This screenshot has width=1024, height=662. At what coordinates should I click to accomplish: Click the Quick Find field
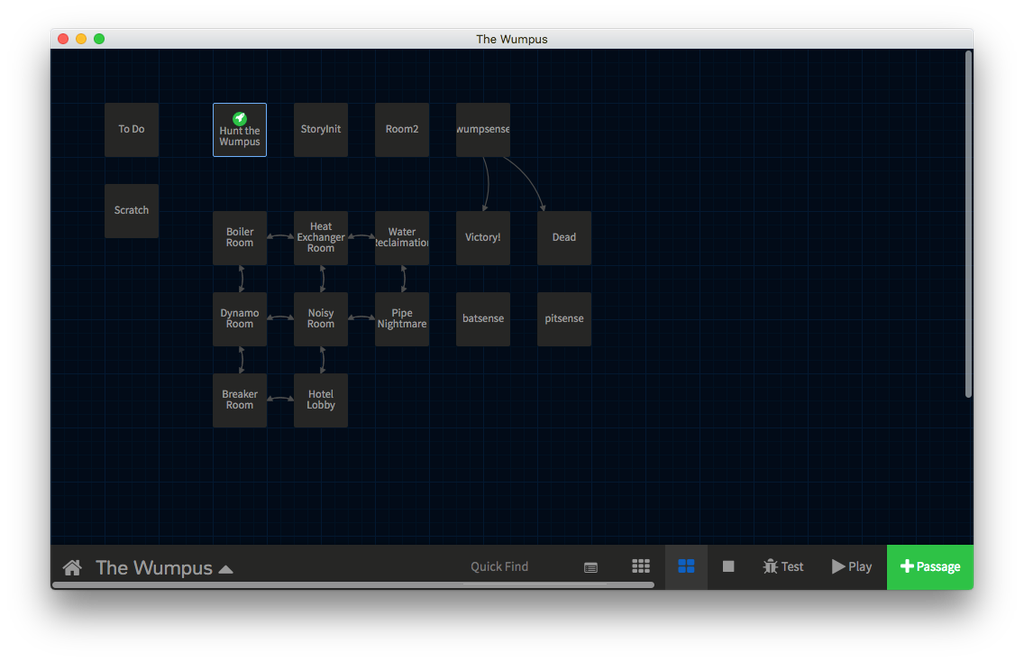[x=500, y=566]
